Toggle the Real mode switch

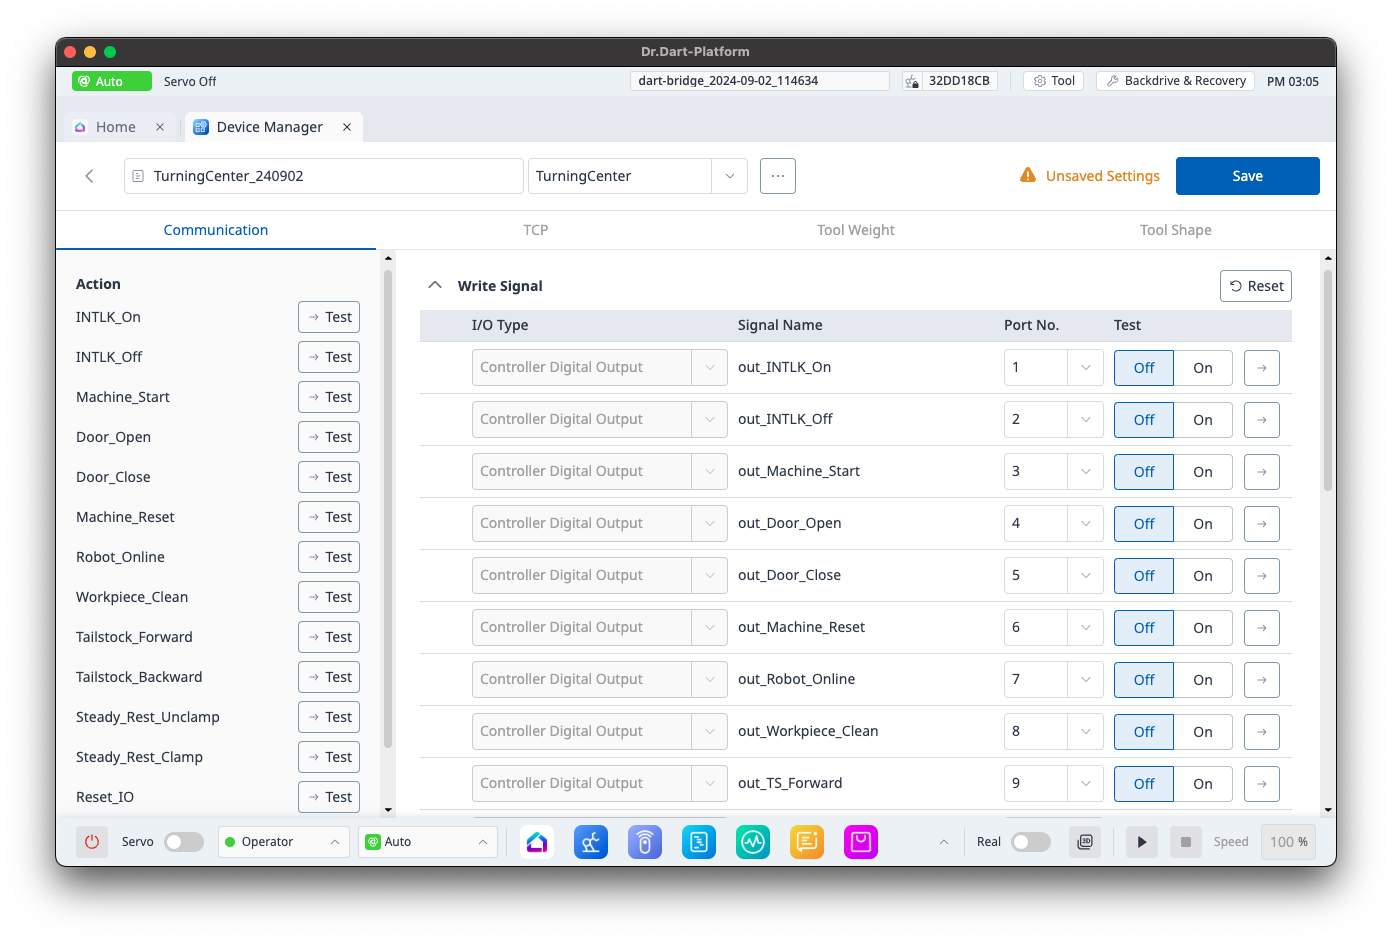click(x=1030, y=842)
